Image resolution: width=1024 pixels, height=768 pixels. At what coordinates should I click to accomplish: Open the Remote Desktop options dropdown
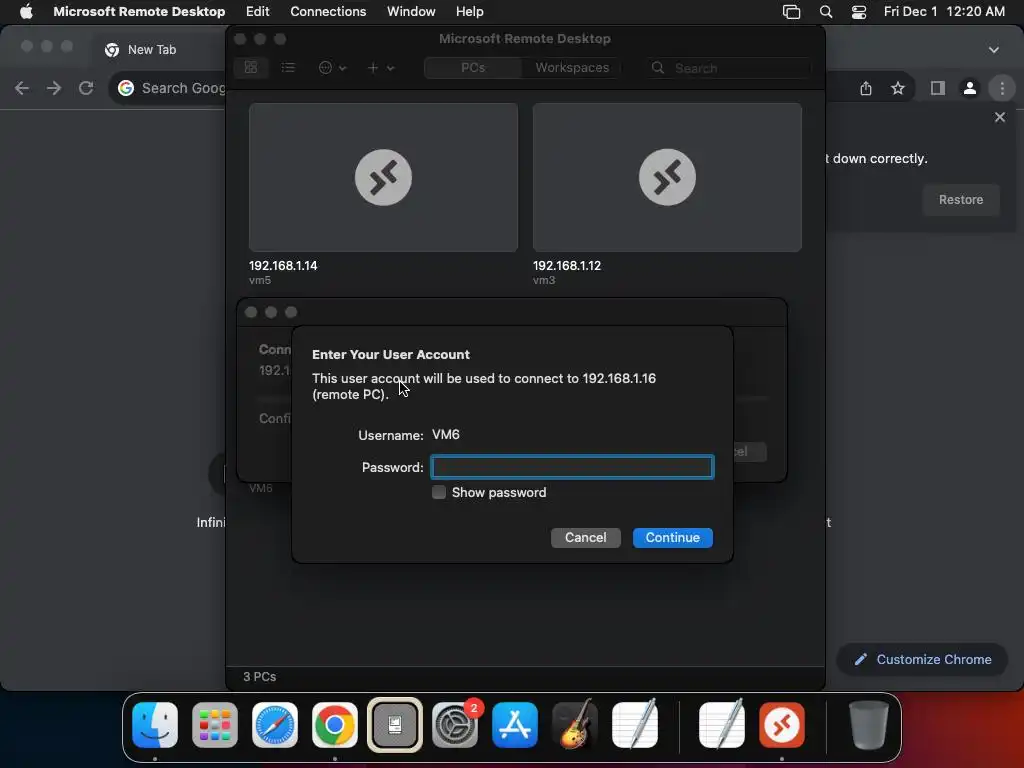(x=332, y=67)
